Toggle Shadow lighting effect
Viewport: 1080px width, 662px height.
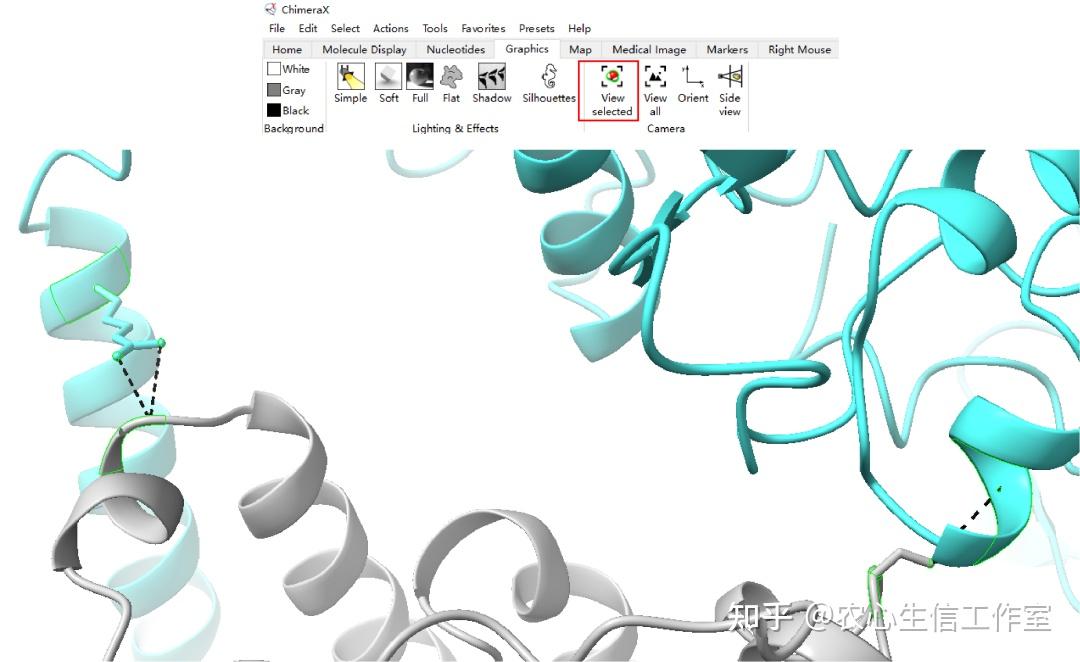click(492, 83)
